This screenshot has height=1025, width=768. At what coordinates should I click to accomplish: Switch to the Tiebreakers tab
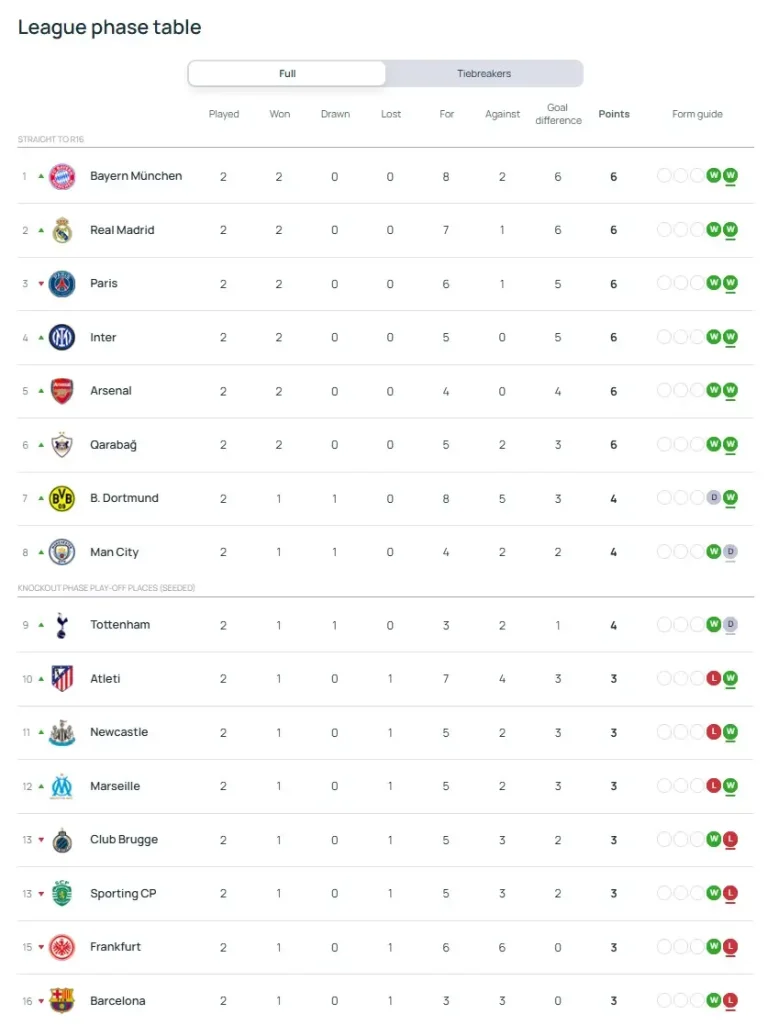tap(484, 74)
